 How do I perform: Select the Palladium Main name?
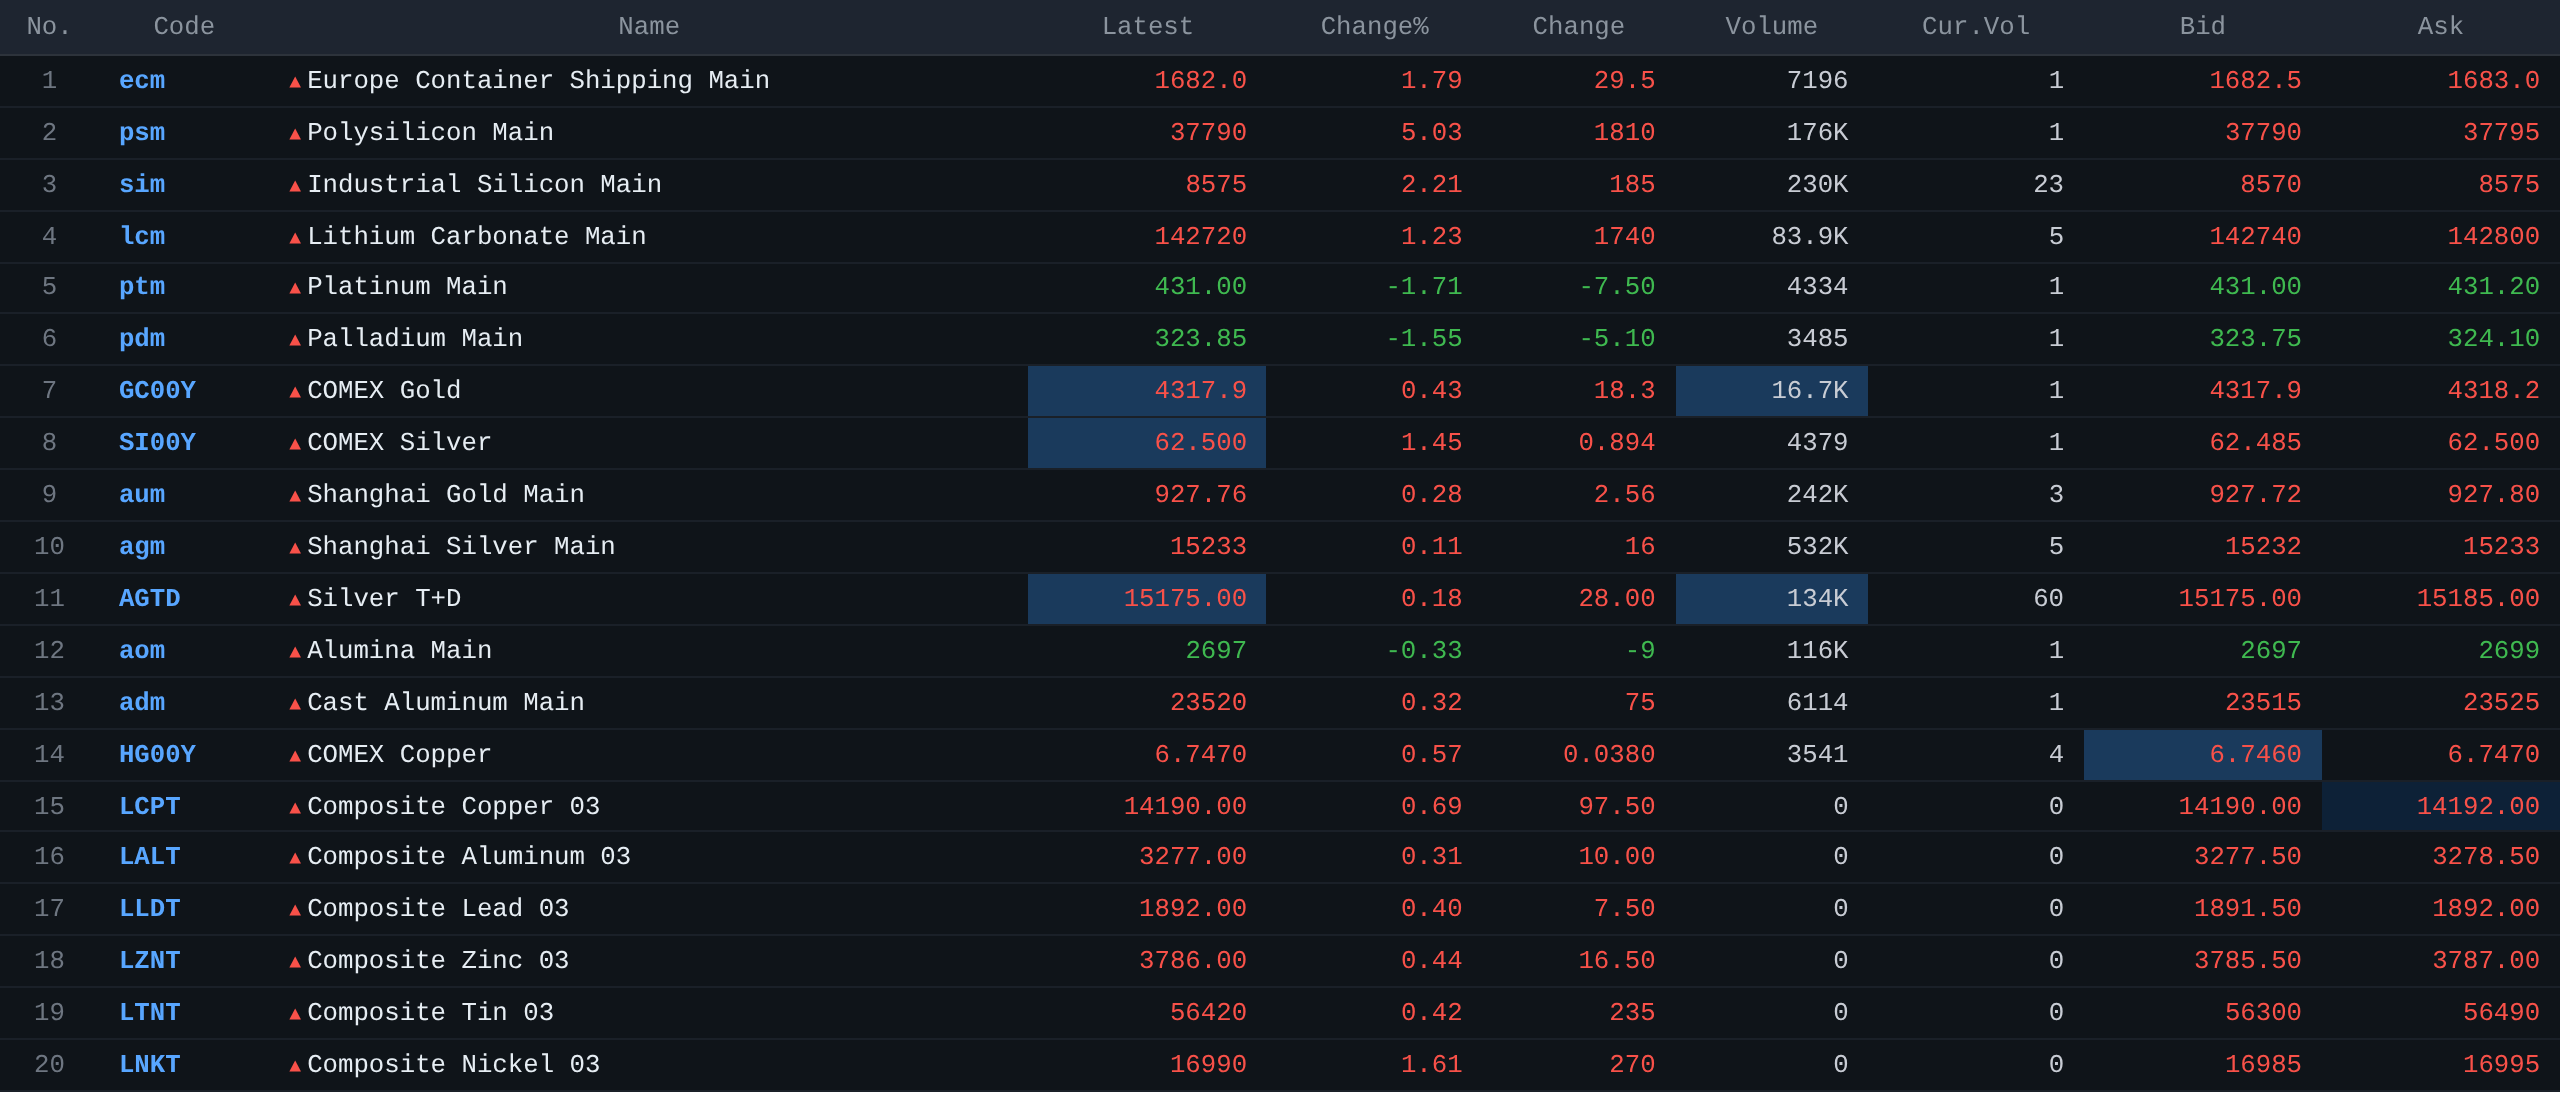(415, 339)
